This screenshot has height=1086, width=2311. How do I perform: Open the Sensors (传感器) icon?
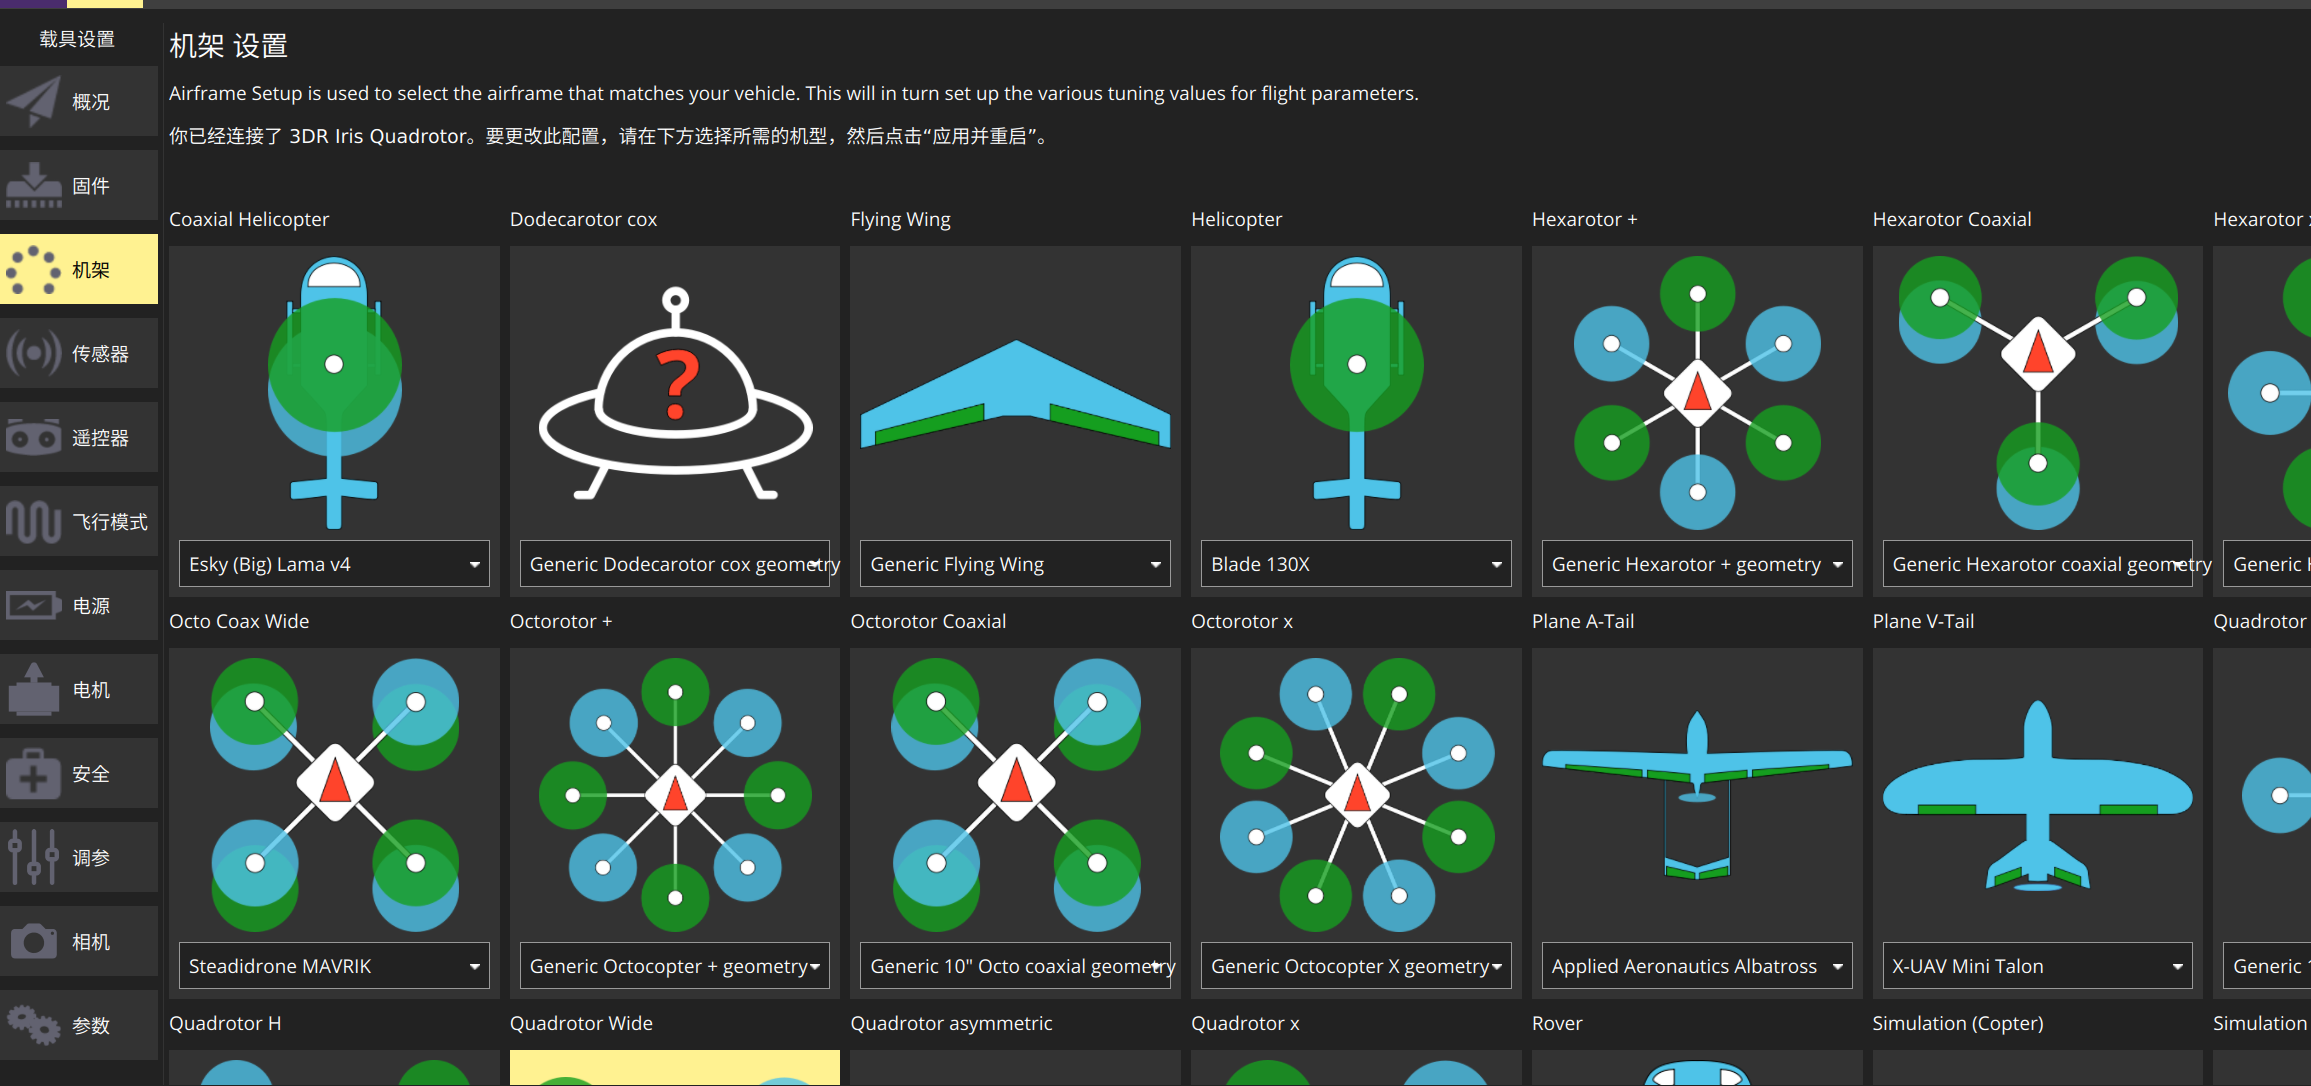click(34, 354)
